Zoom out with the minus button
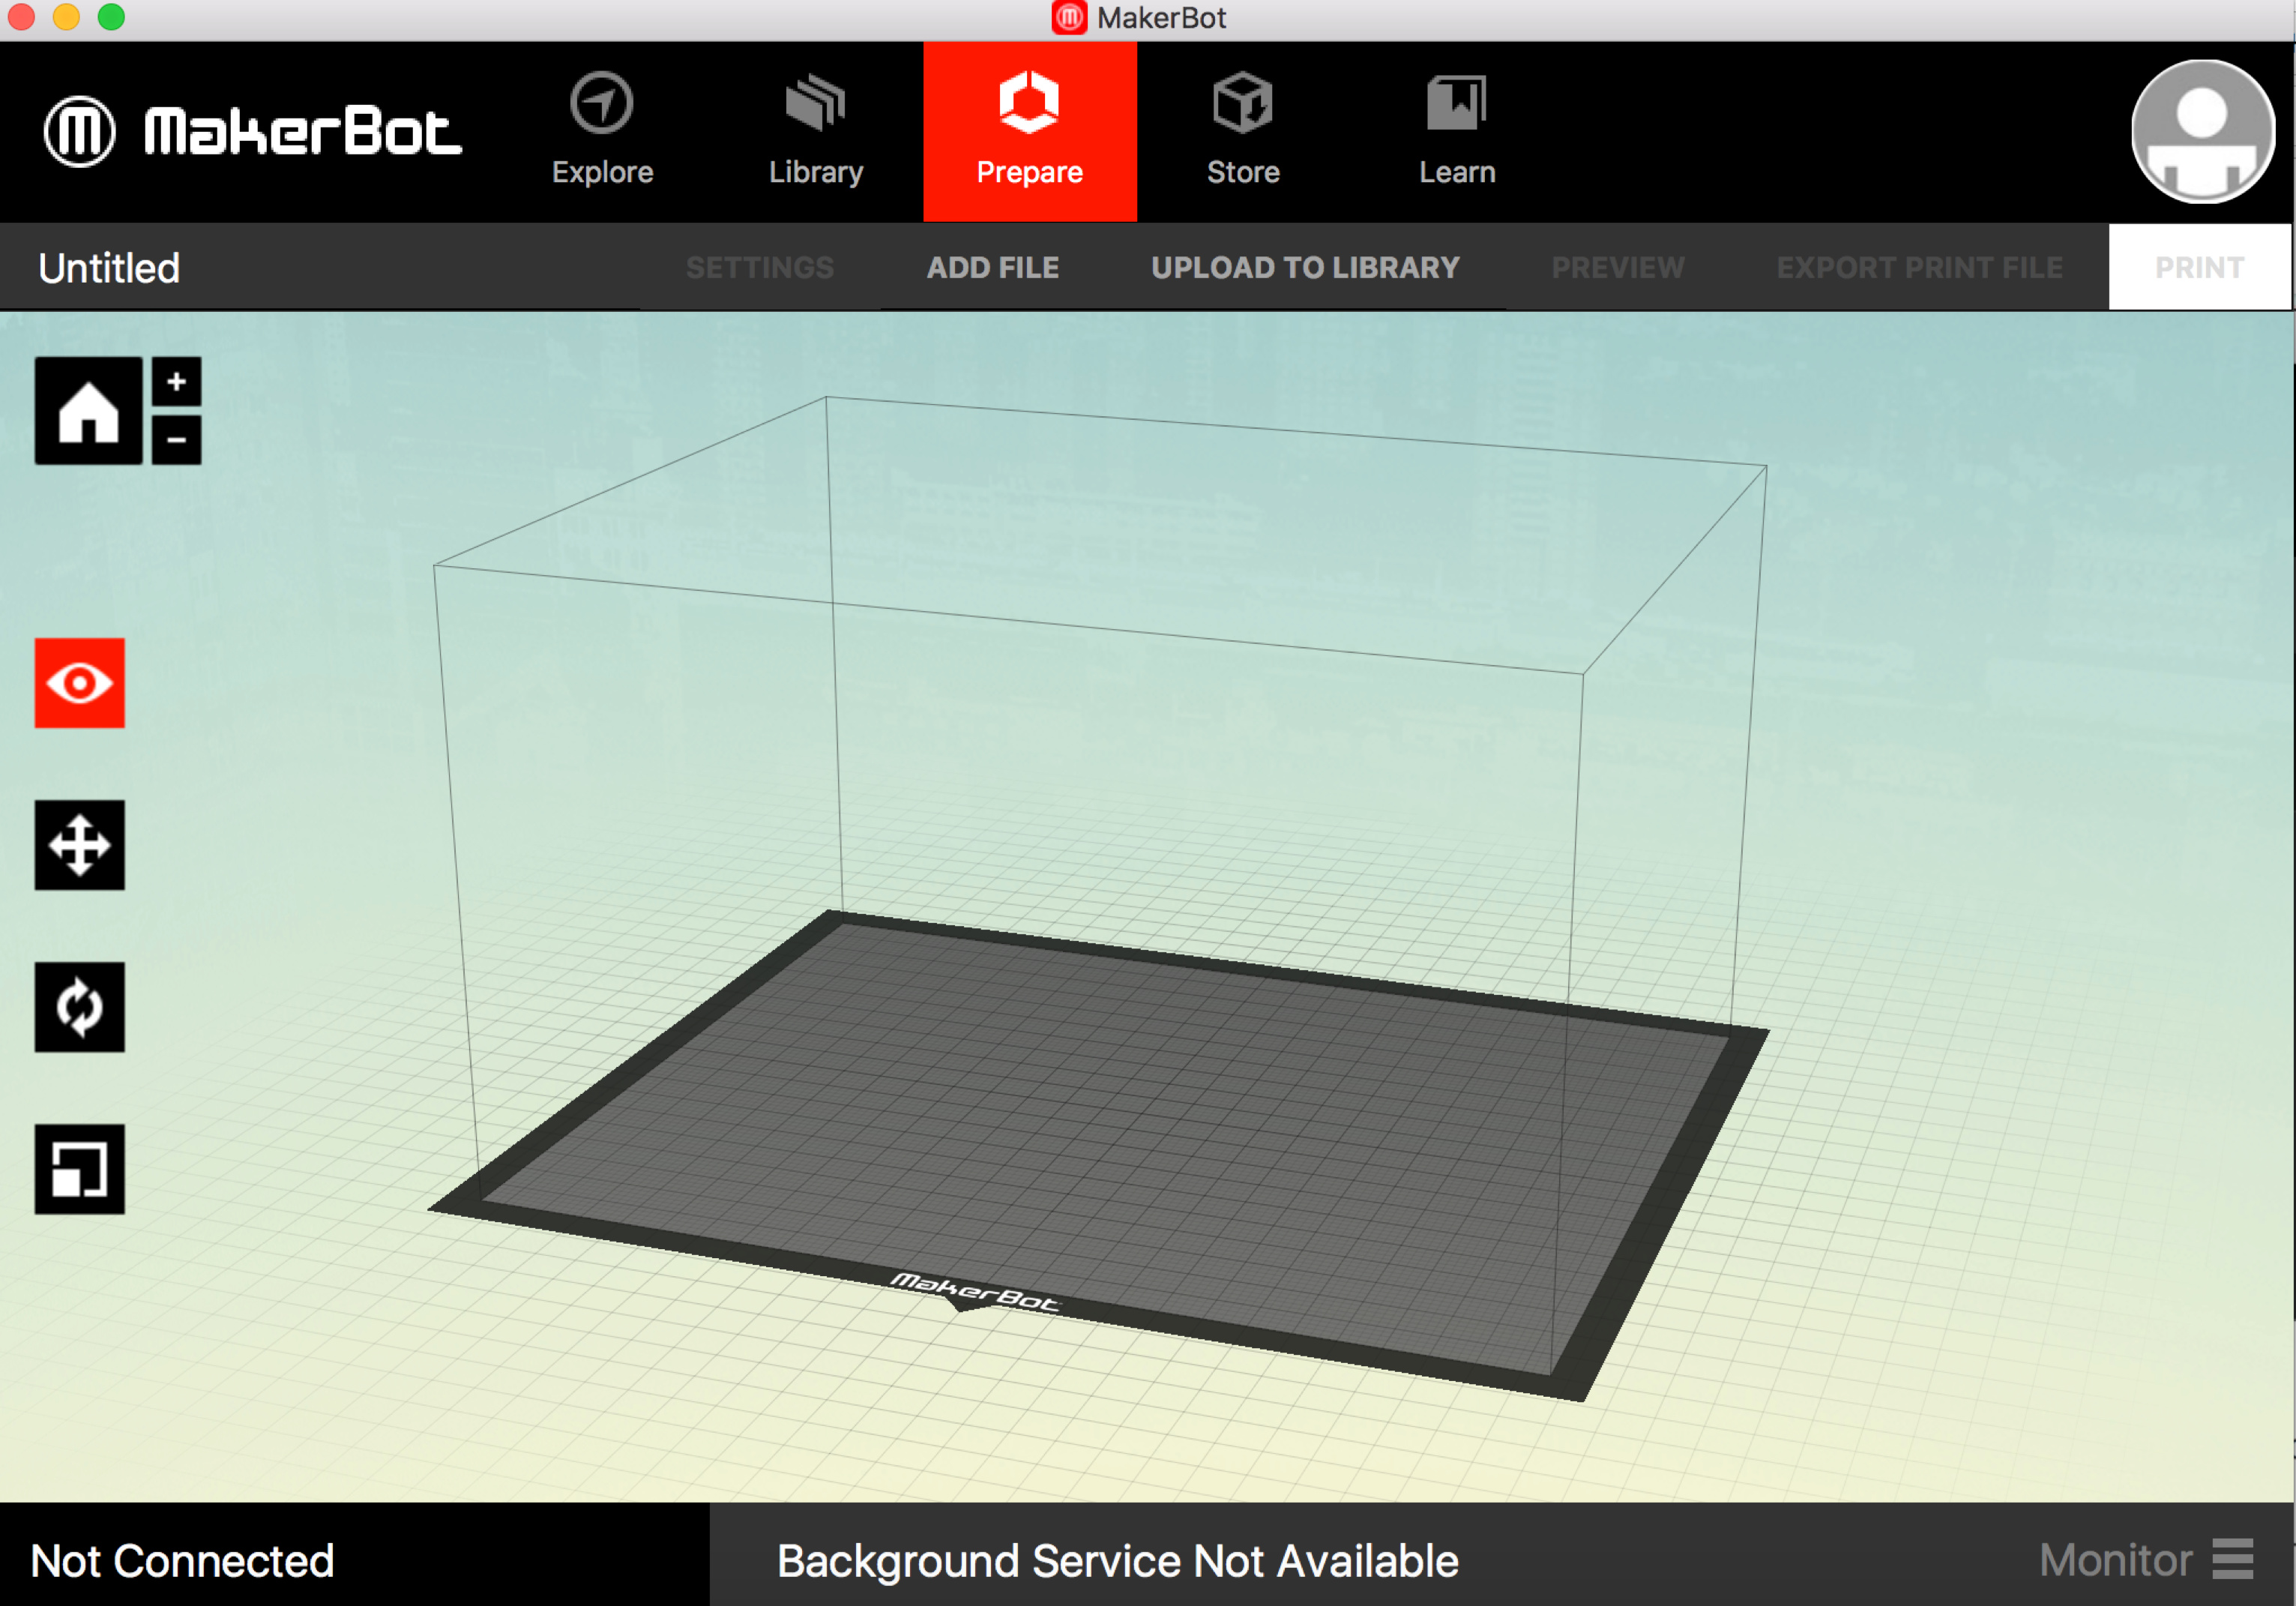The height and width of the screenshot is (1606, 2296). (x=176, y=440)
